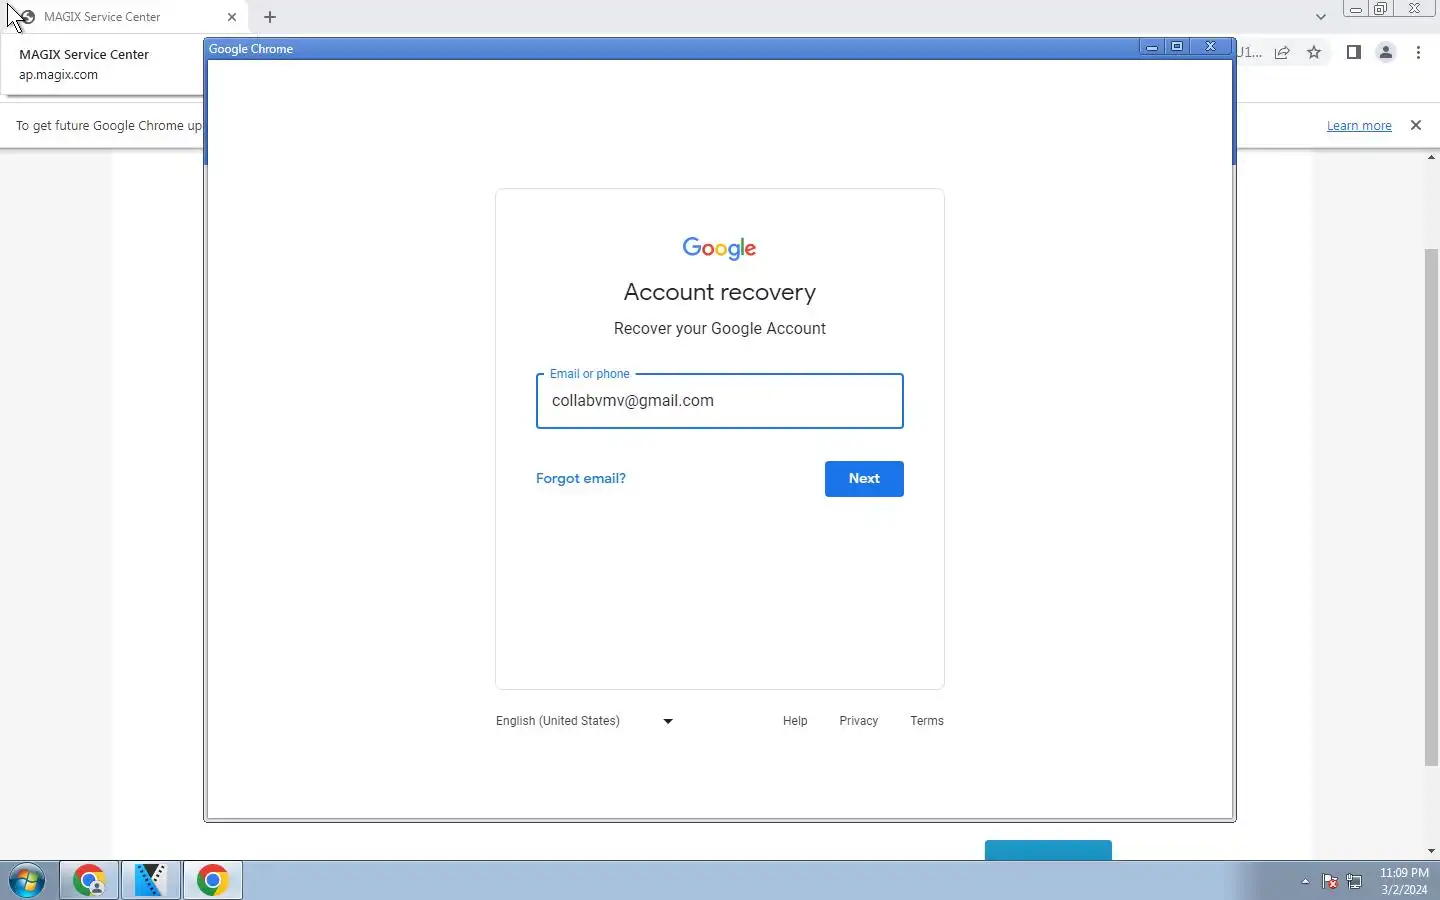Click the background page vertical scrollbar thumb
The height and width of the screenshot is (900, 1440).
click(1432, 507)
